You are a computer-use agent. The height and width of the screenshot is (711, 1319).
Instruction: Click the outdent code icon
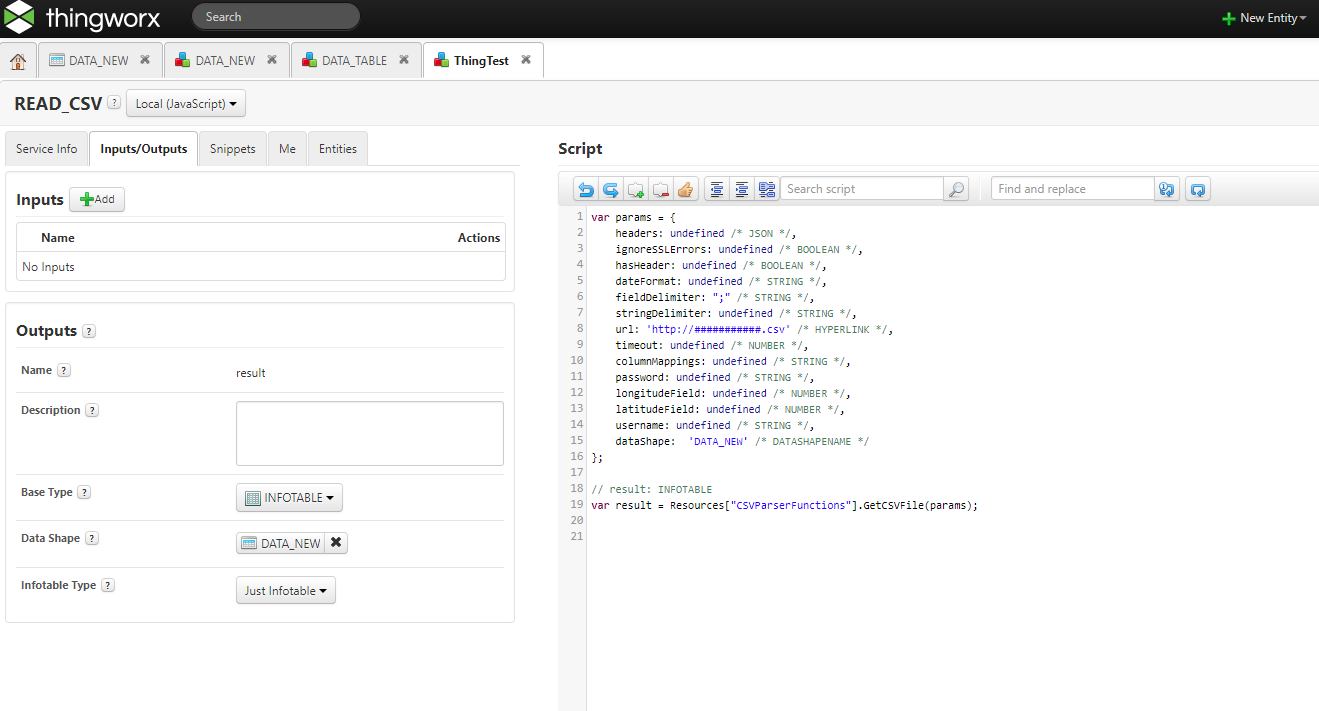point(716,189)
